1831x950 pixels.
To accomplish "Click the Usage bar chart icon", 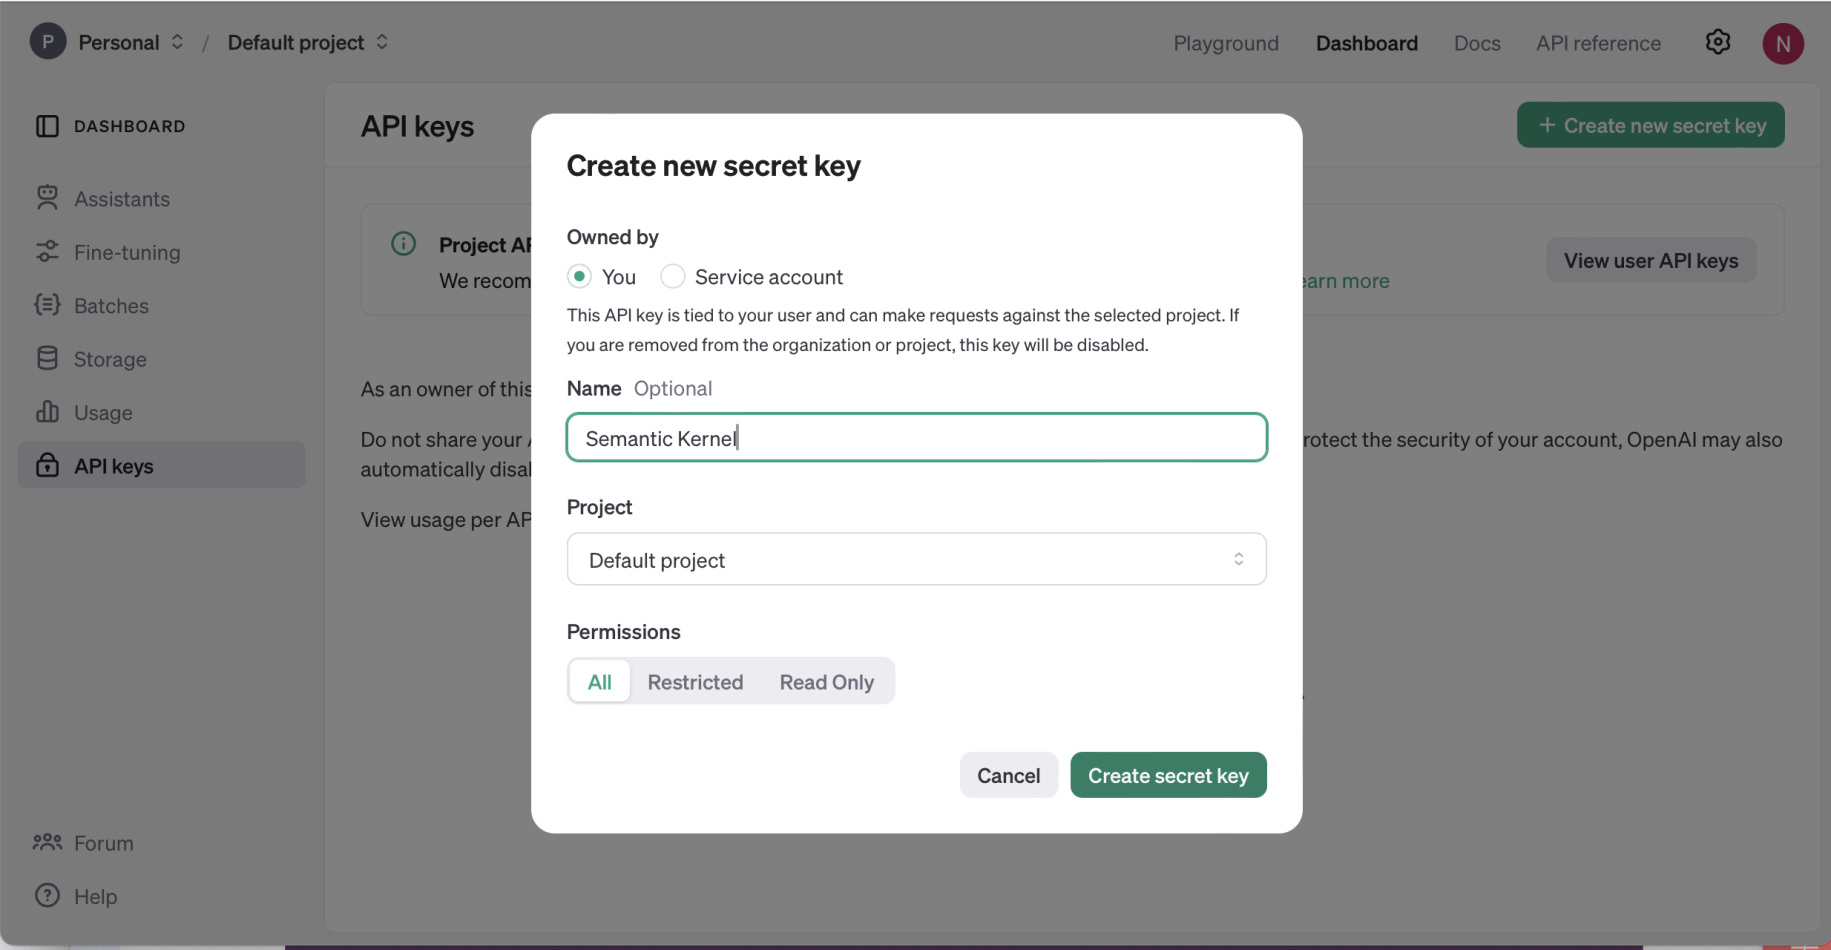I will click(47, 412).
